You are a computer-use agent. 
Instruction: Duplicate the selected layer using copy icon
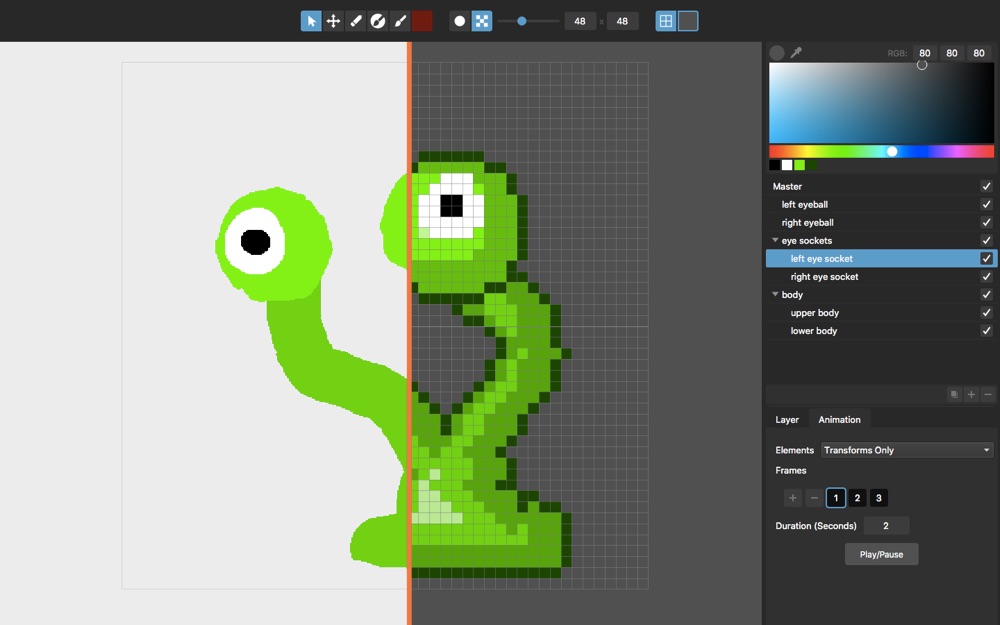click(954, 395)
